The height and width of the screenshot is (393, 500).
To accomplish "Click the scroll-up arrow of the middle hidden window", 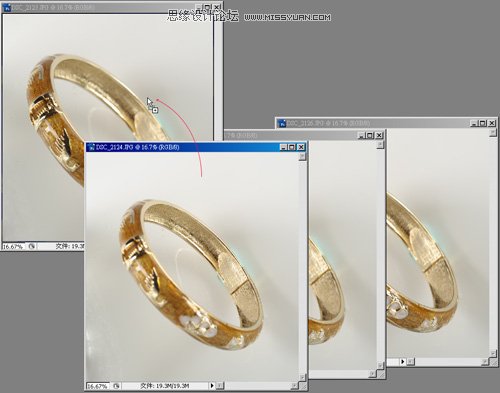I will (381, 144).
